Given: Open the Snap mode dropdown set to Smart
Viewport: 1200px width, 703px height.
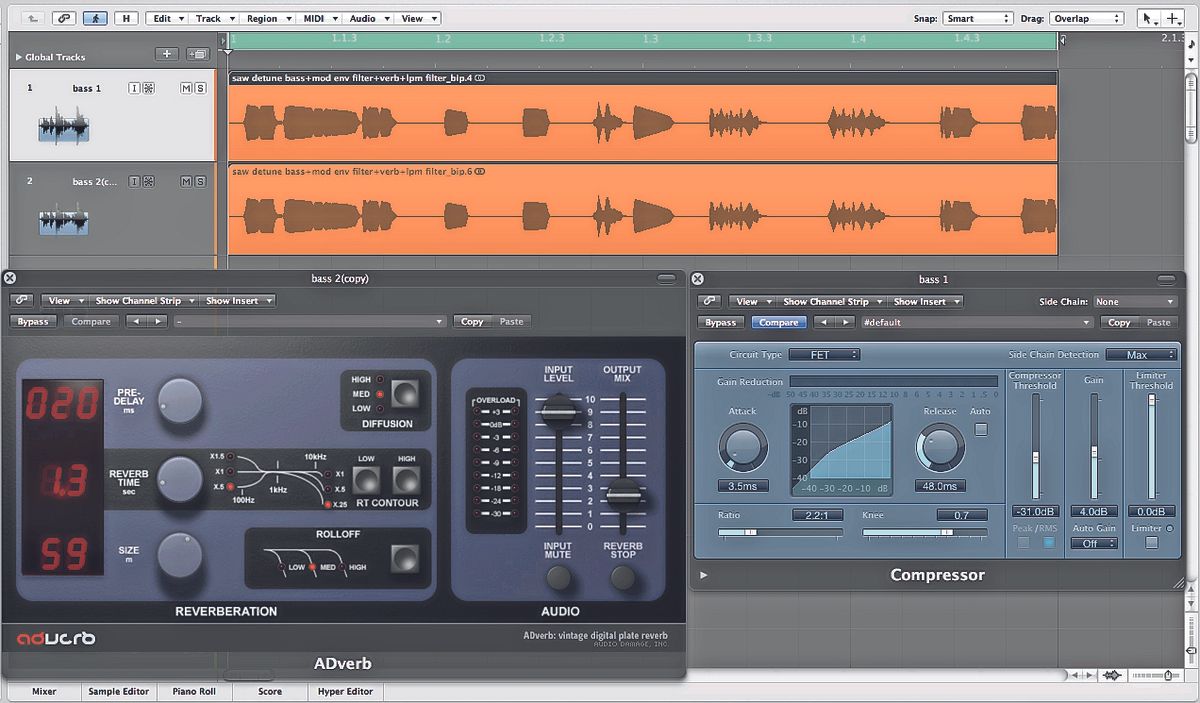Looking at the screenshot, I should click(x=977, y=17).
